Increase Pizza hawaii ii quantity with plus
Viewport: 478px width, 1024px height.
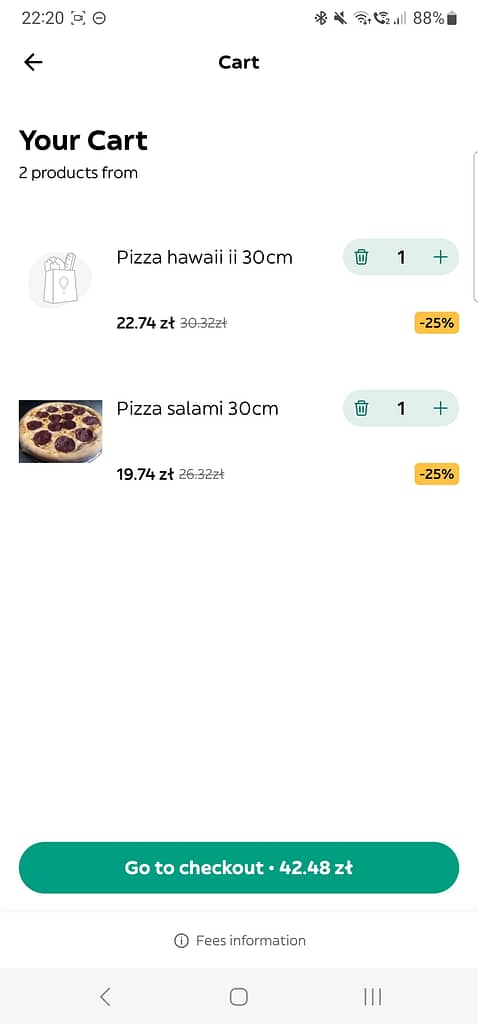point(441,257)
